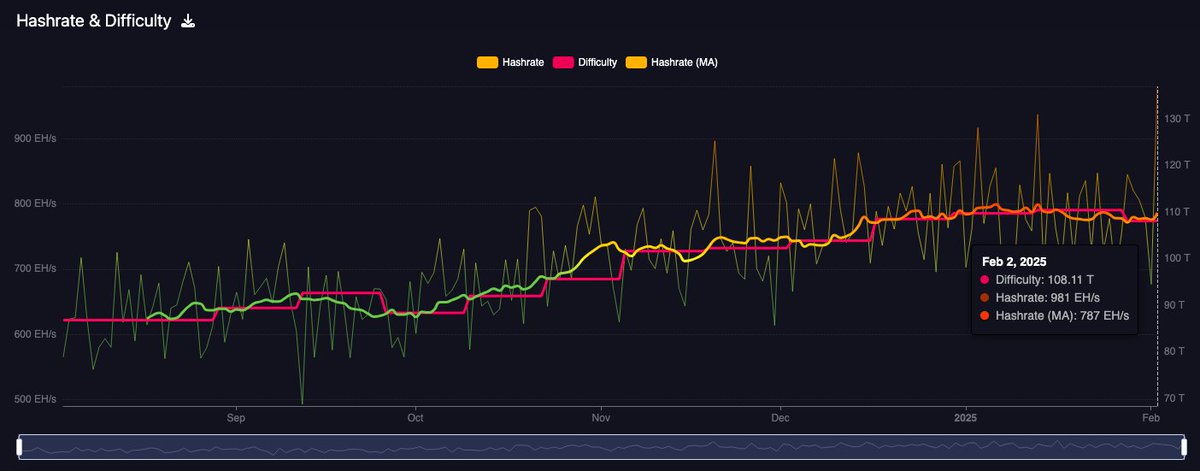Click the Hashrate legend color swatch
The width and height of the screenshot is (1200, 471).
point(487,62)
